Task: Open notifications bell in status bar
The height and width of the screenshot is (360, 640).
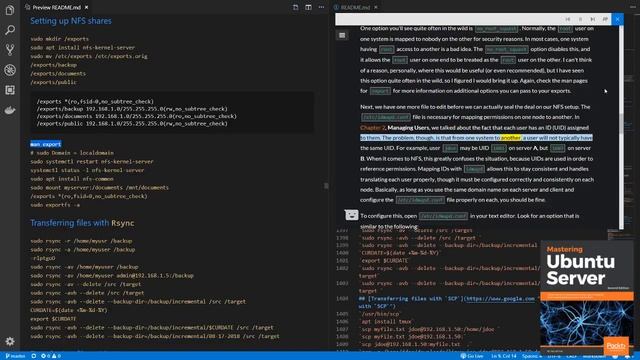Action: (x=628, y=356)
